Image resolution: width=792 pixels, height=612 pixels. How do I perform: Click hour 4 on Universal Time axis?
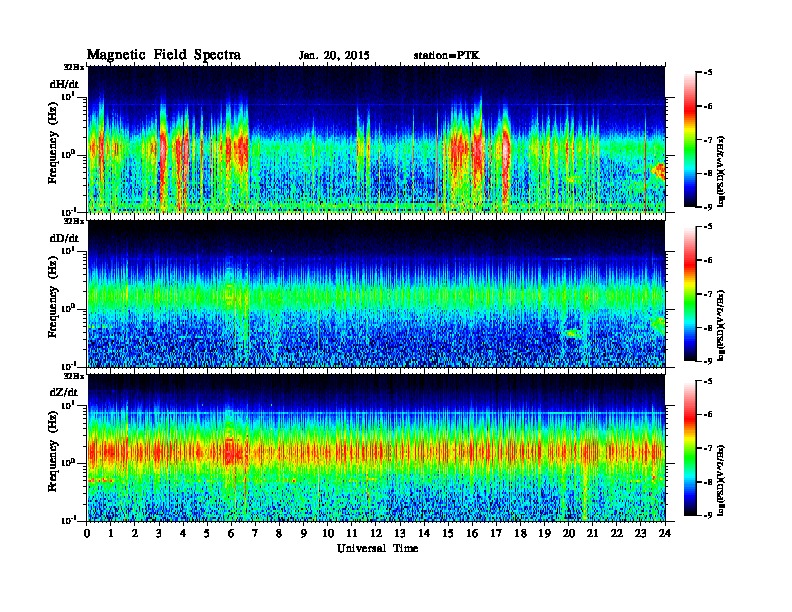click(x=183, y=534)
